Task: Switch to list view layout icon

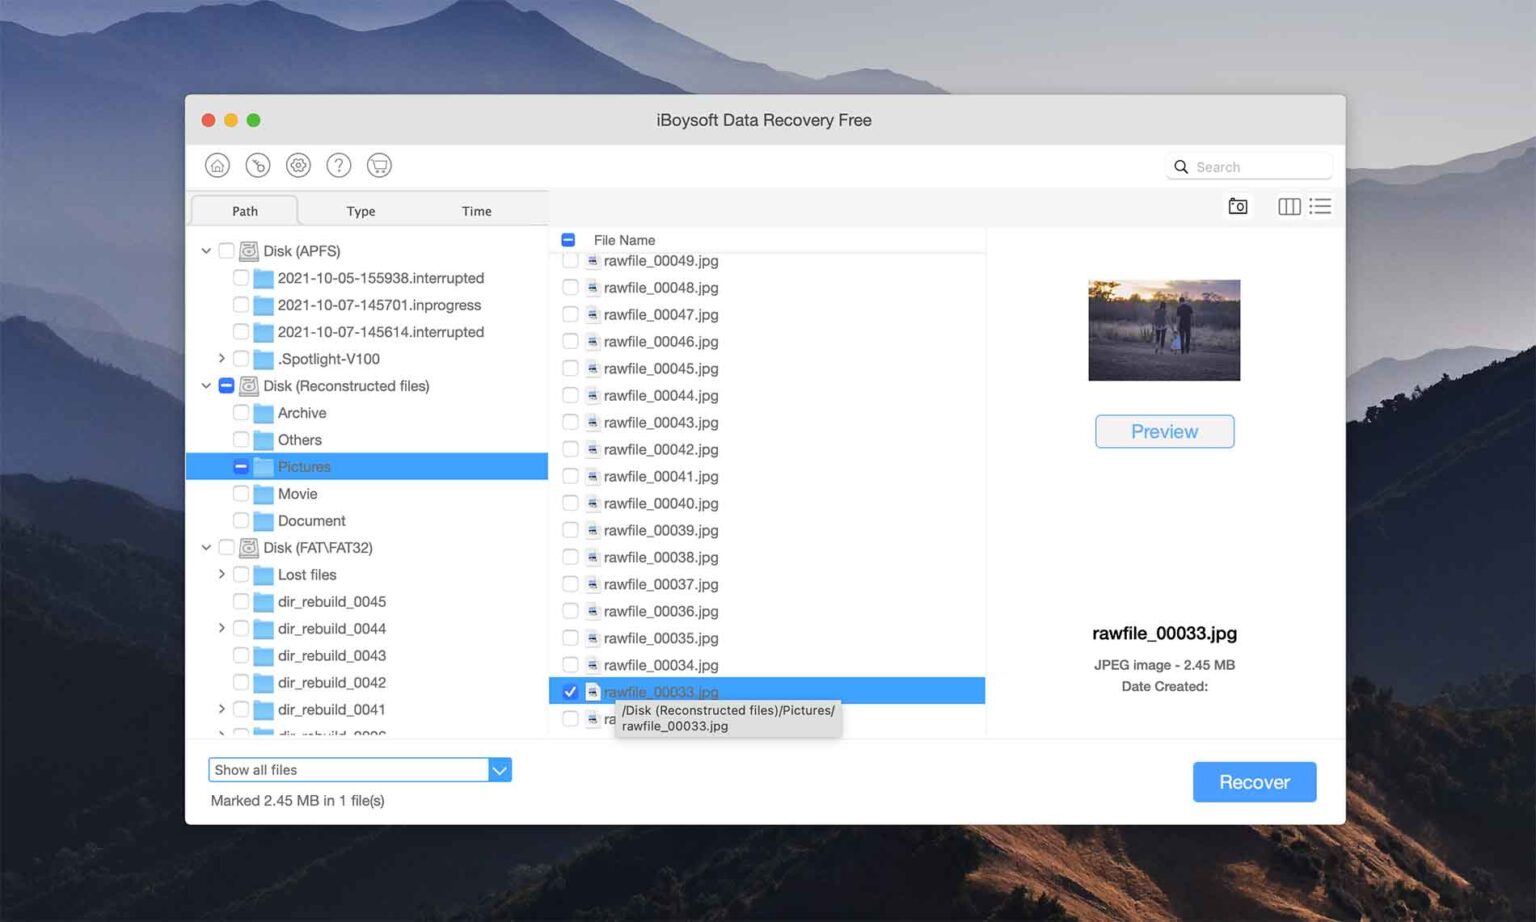Action: coord(1320,206)
